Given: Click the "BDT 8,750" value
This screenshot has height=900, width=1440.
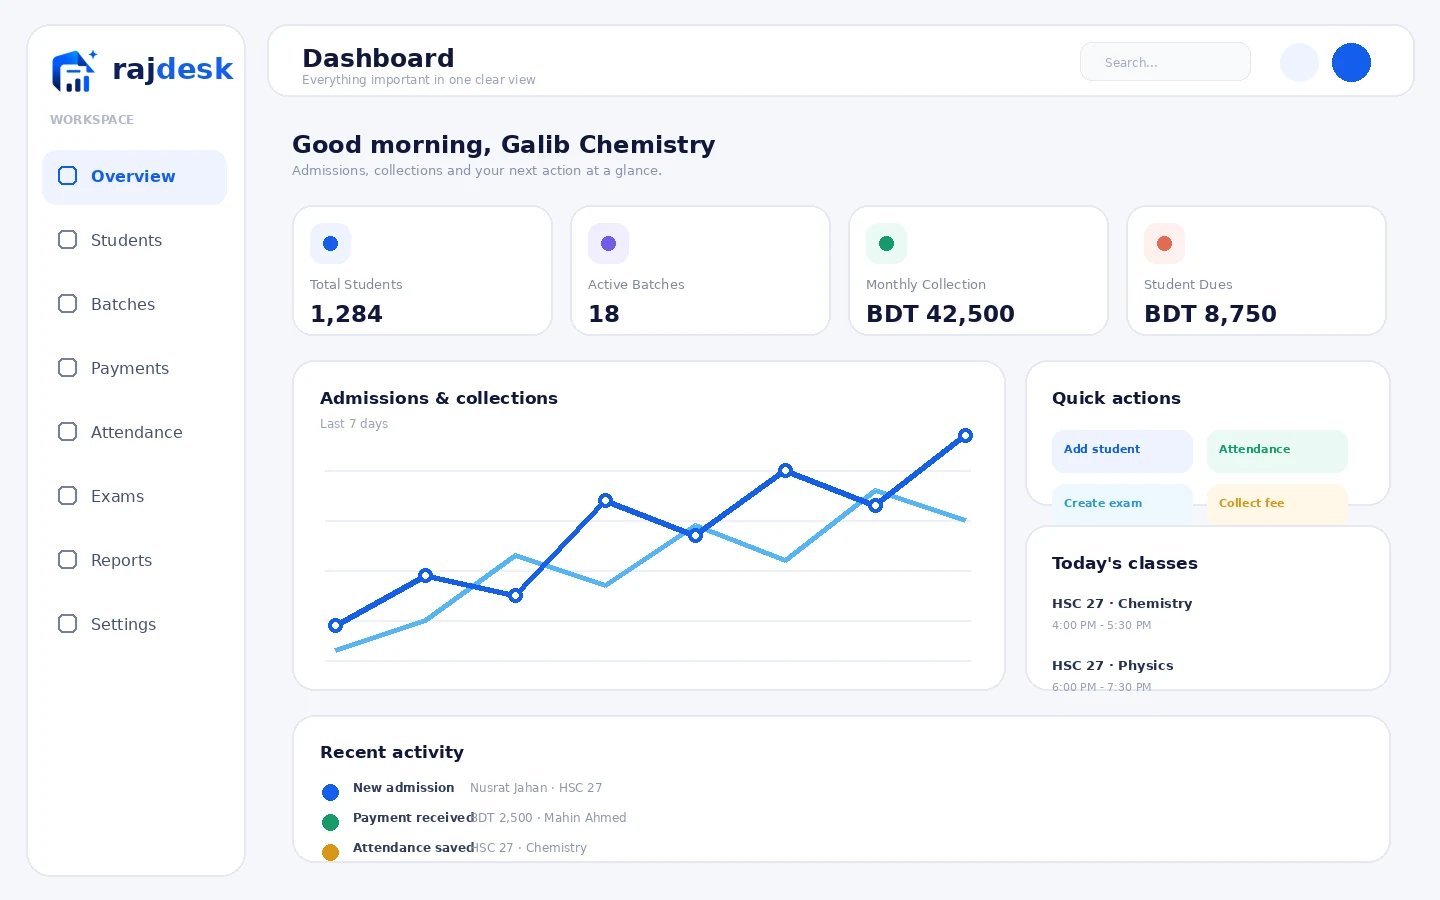Looking at the screenshot, I should (1210, 314).
